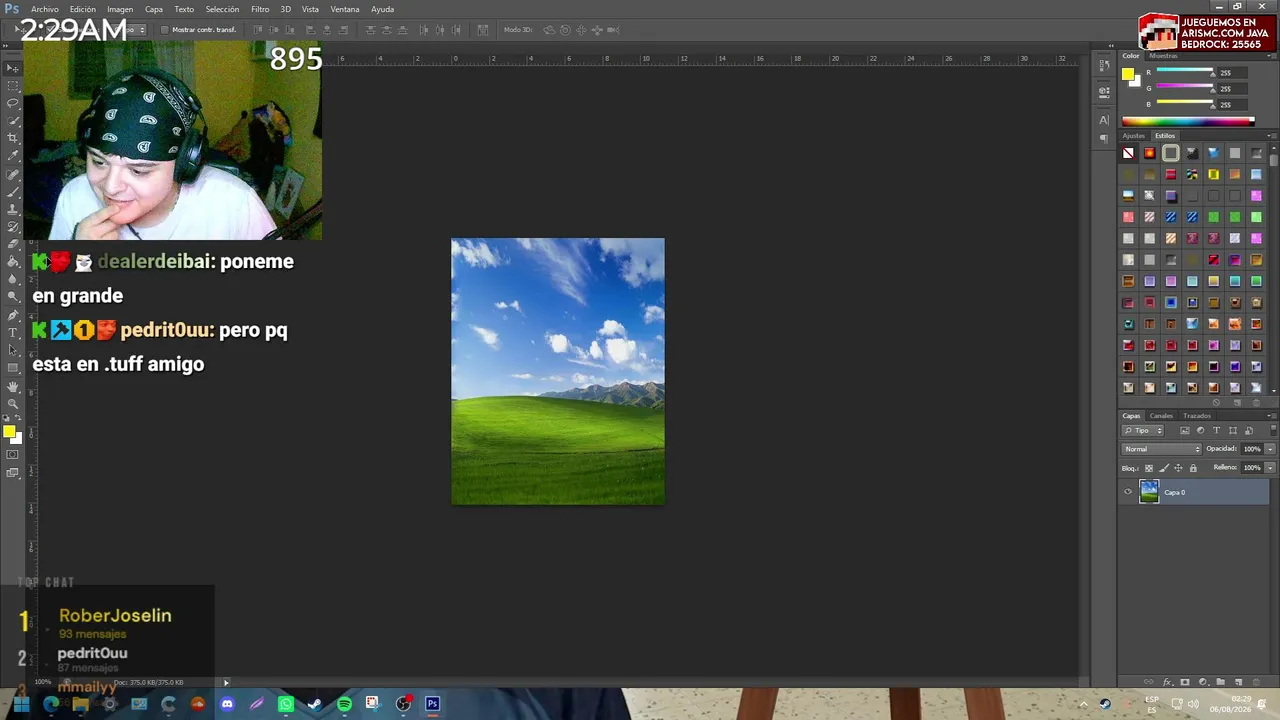The height and width of the screenshot is (720, 1280).
Task: Open the Ayuda menu
Action: point(382,9)
